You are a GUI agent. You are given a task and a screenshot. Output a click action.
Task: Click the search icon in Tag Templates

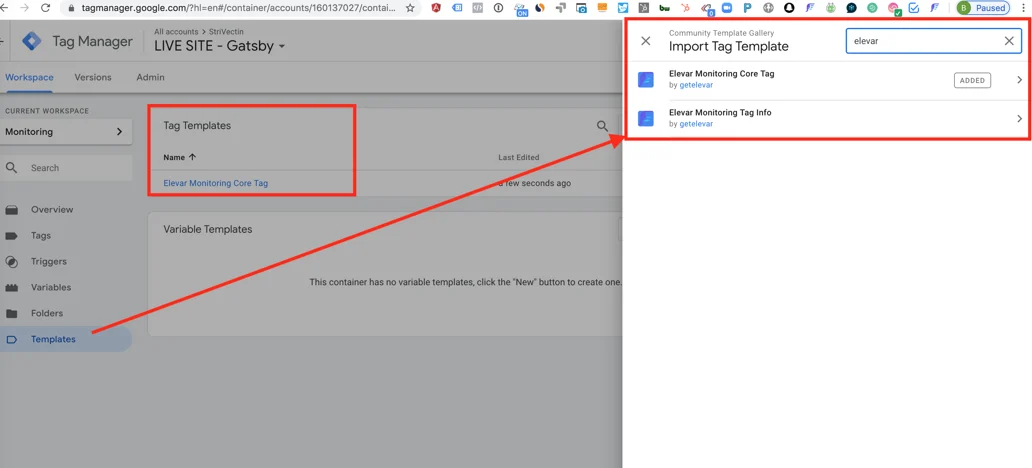[x=602, y=126]
